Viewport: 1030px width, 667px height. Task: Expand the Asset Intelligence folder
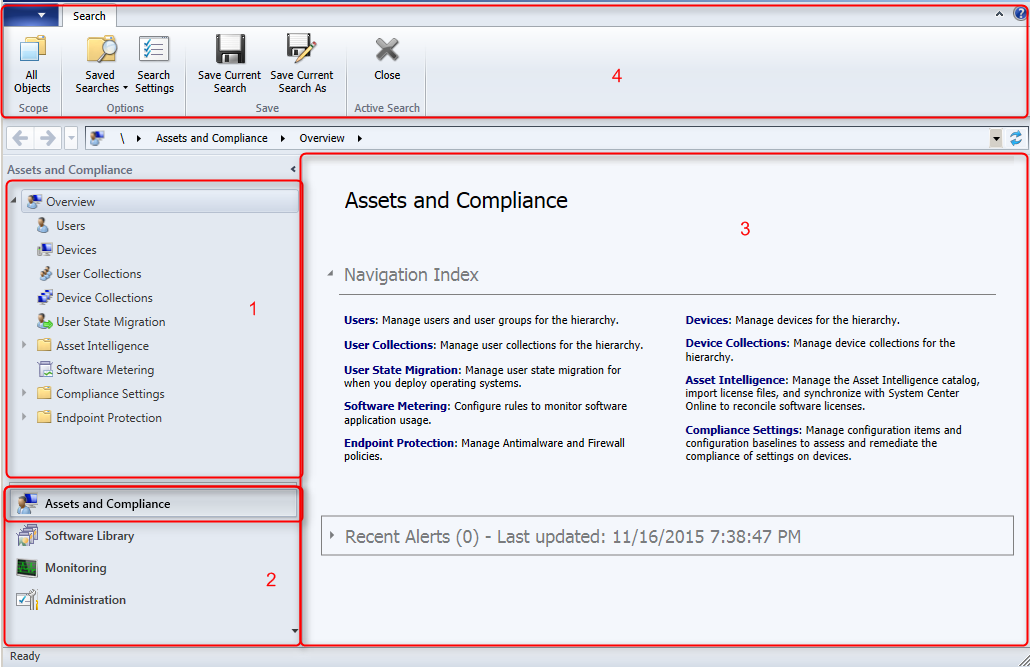tap(24, 345)
